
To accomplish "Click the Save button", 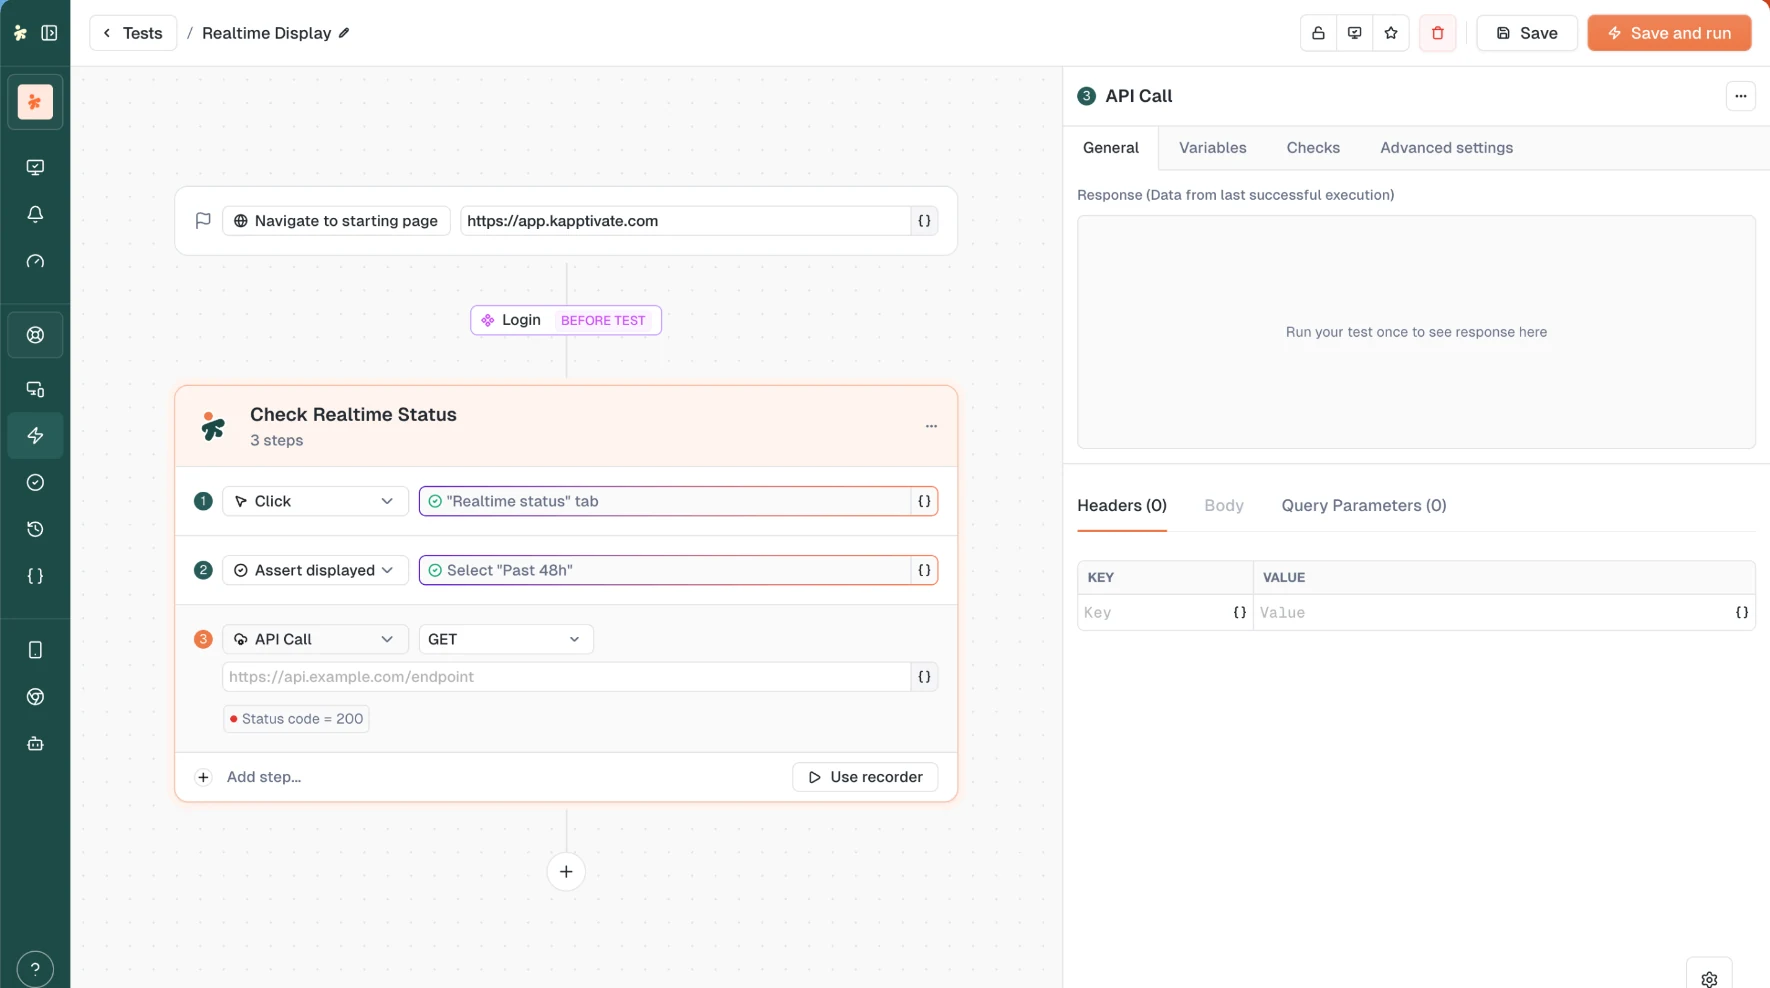I will coord(1526,33).
